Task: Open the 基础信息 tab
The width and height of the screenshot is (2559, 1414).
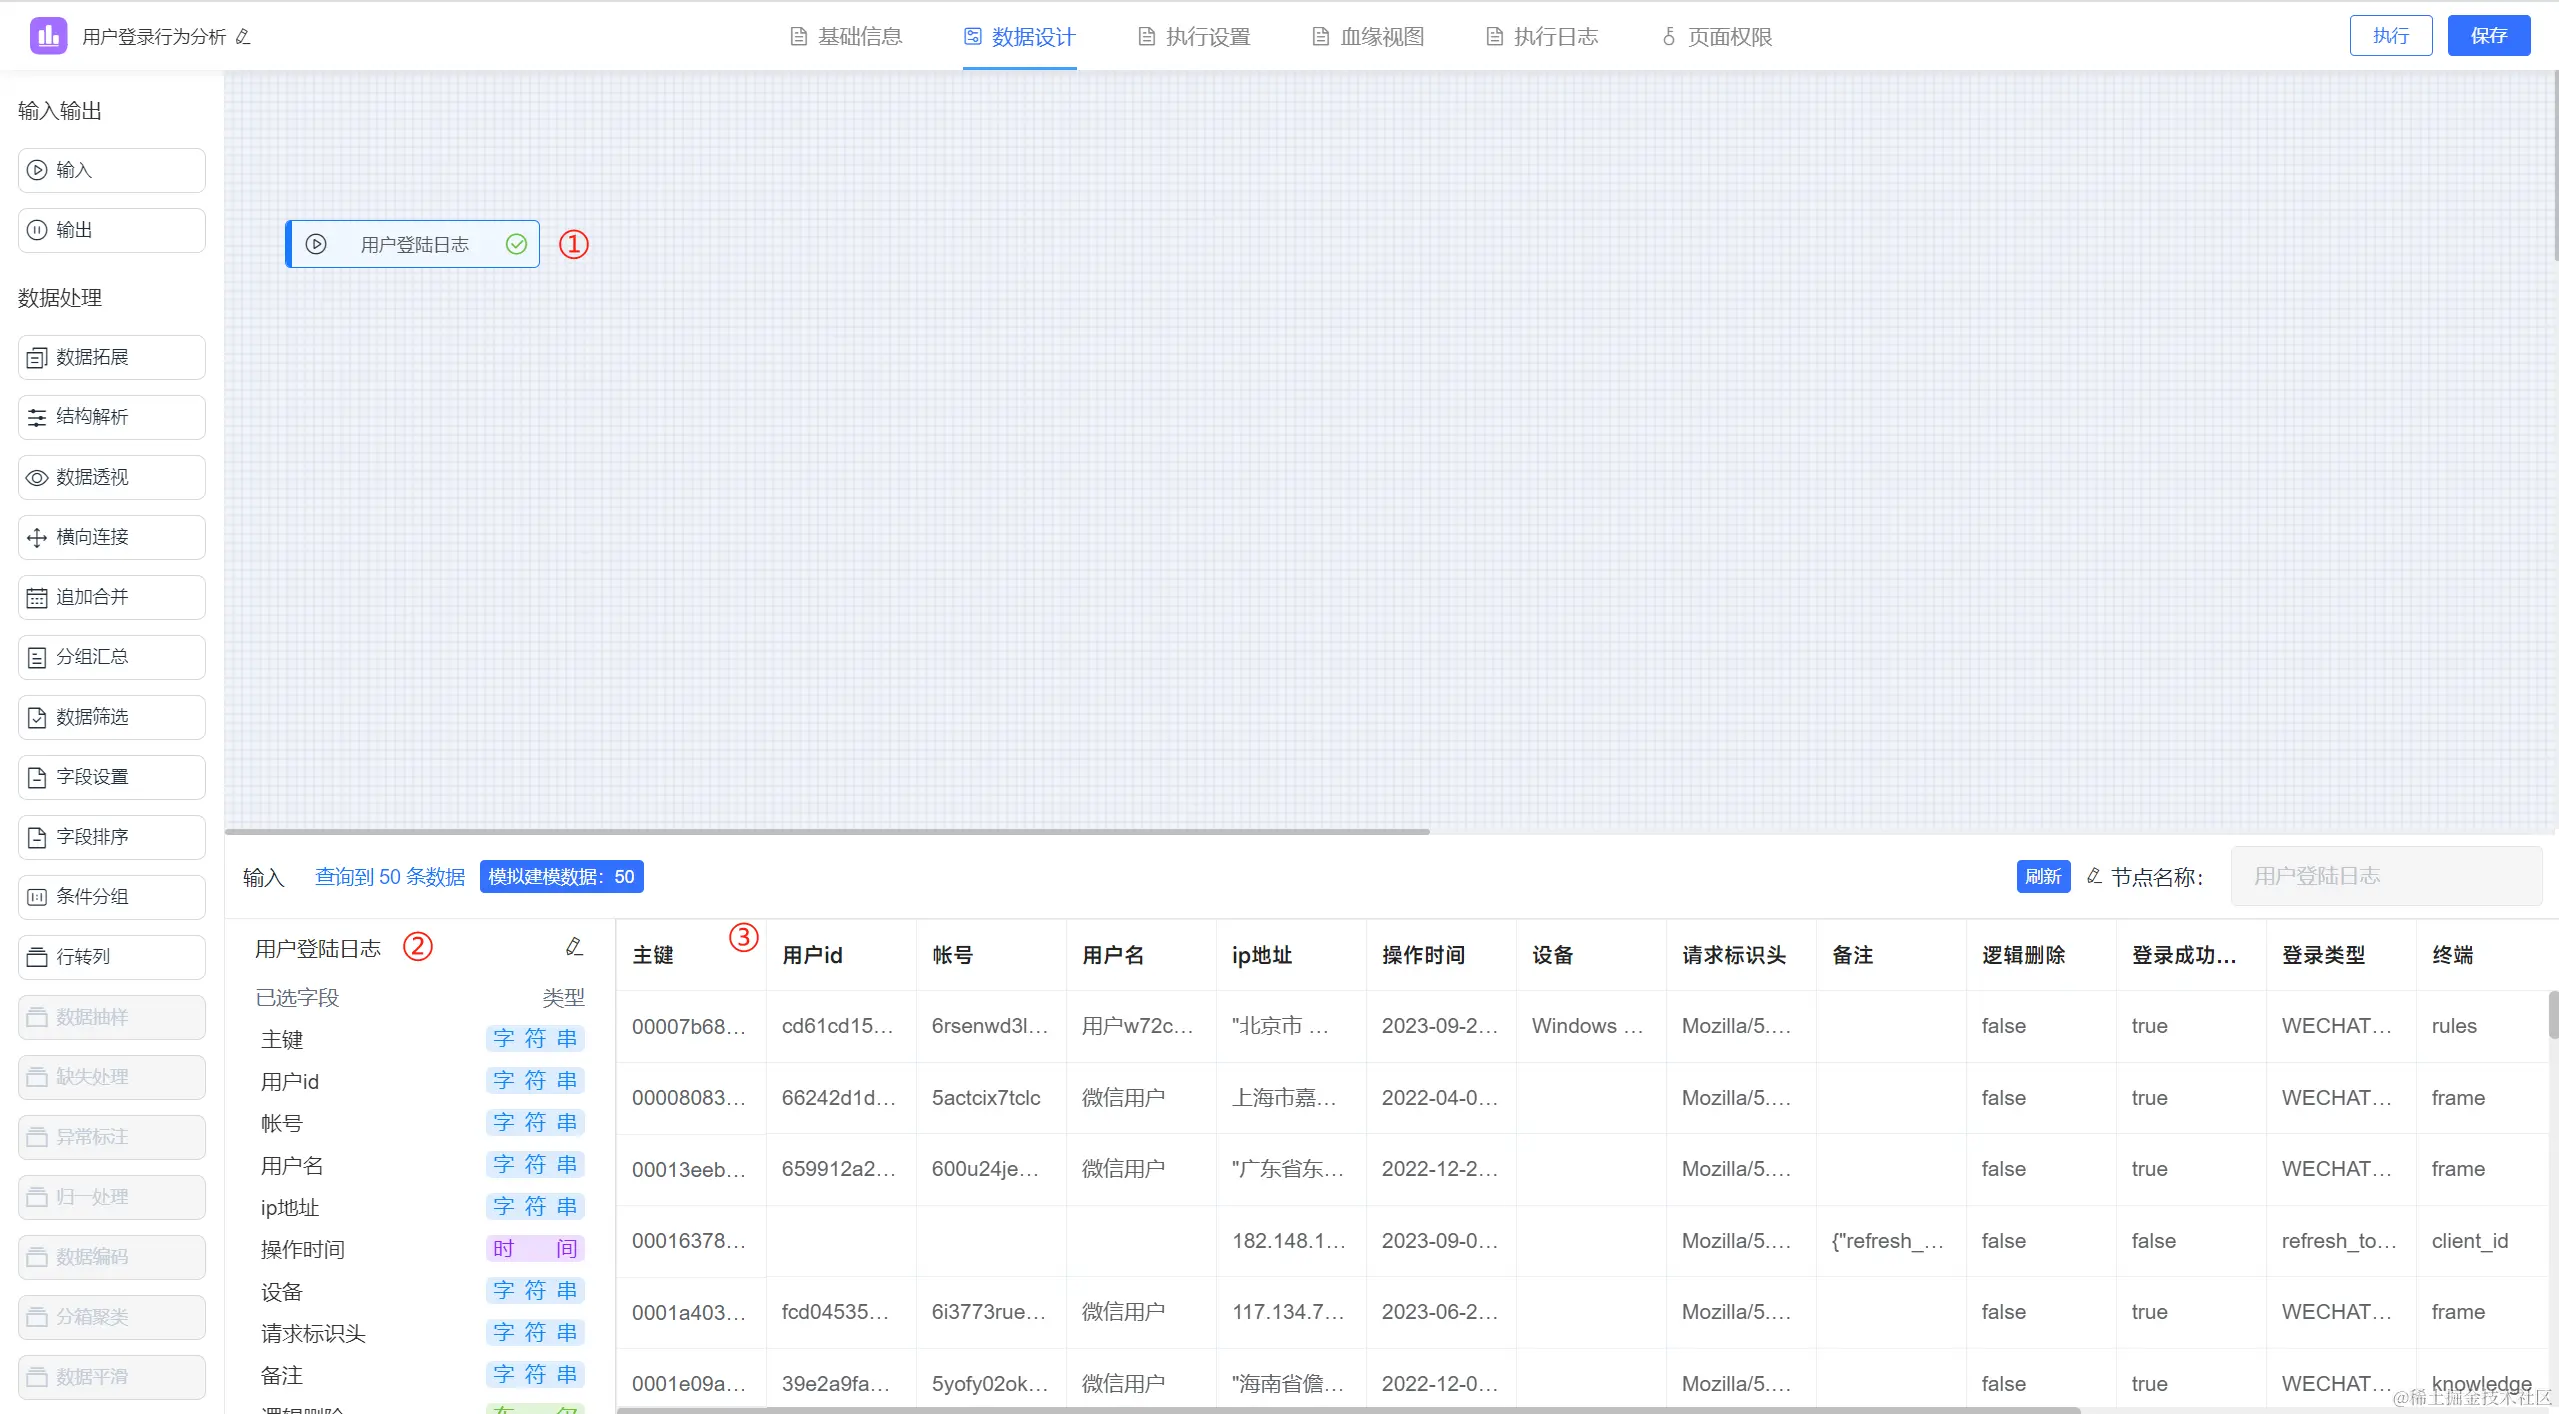Action: click(846, 37)
